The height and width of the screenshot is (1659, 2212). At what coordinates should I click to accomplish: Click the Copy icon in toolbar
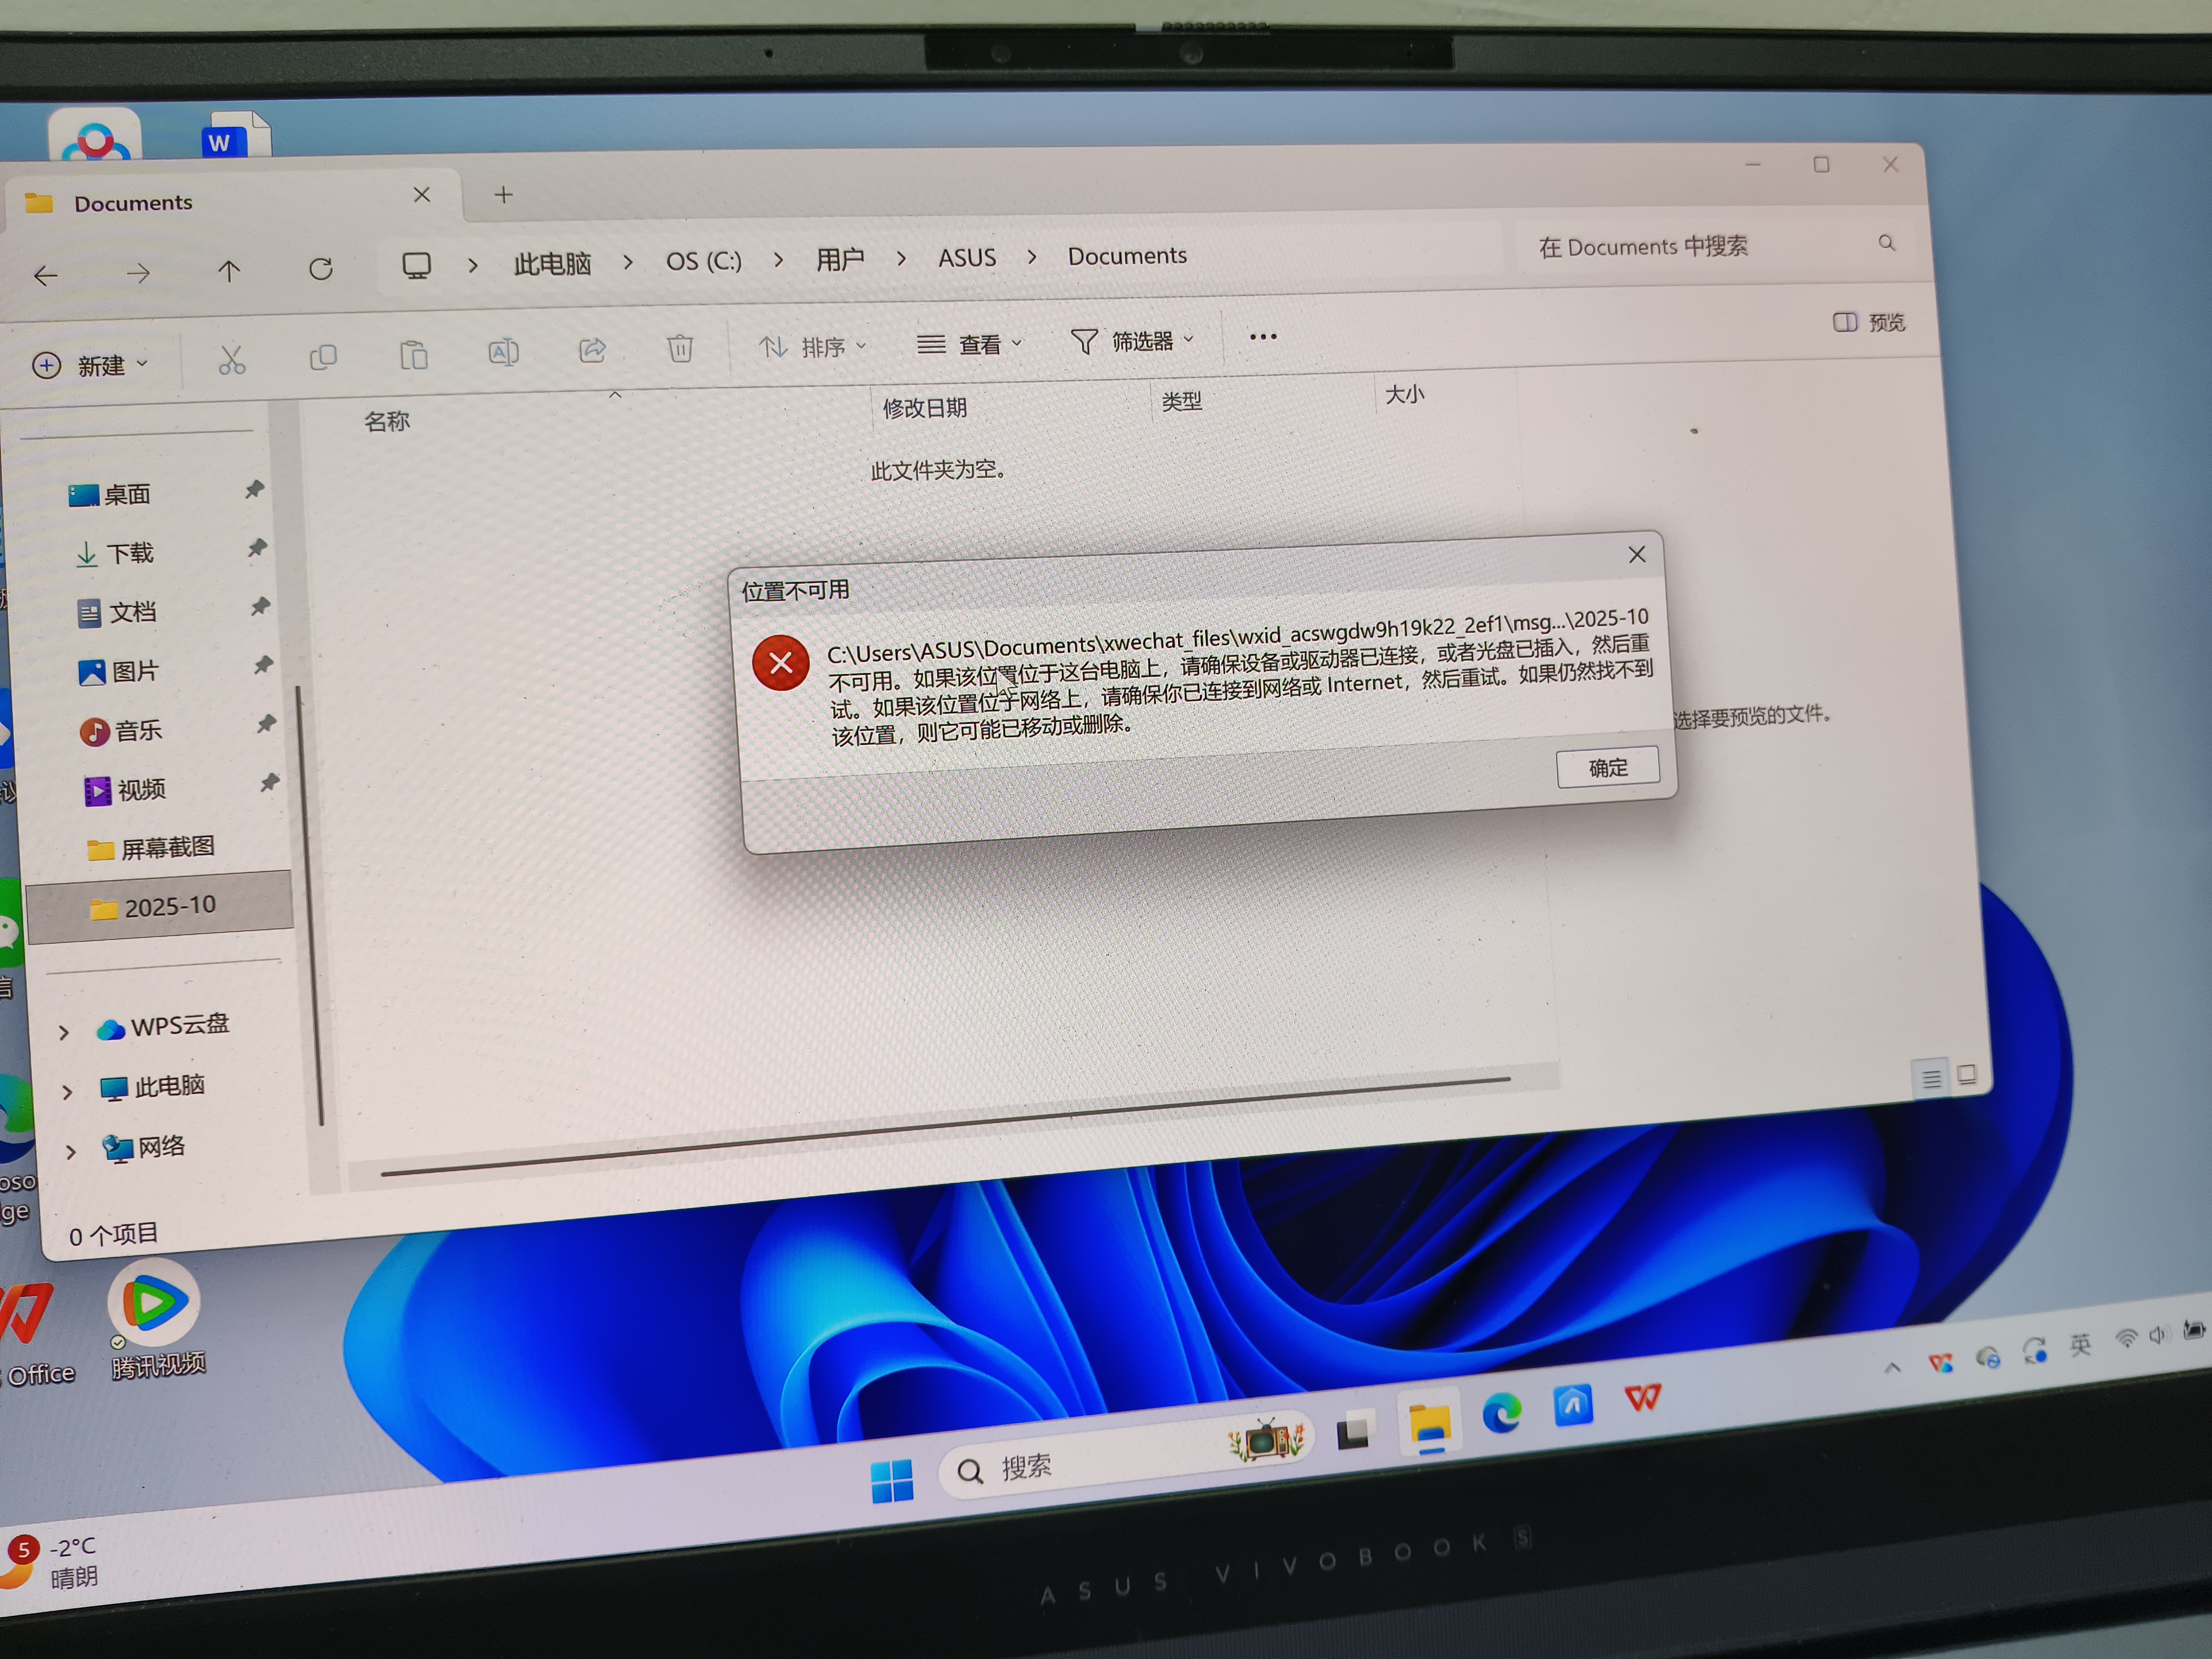[323, 357]
